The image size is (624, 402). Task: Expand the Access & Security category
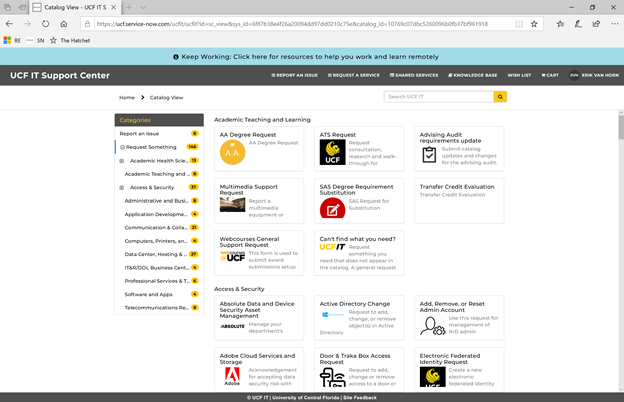click(122, 187)
